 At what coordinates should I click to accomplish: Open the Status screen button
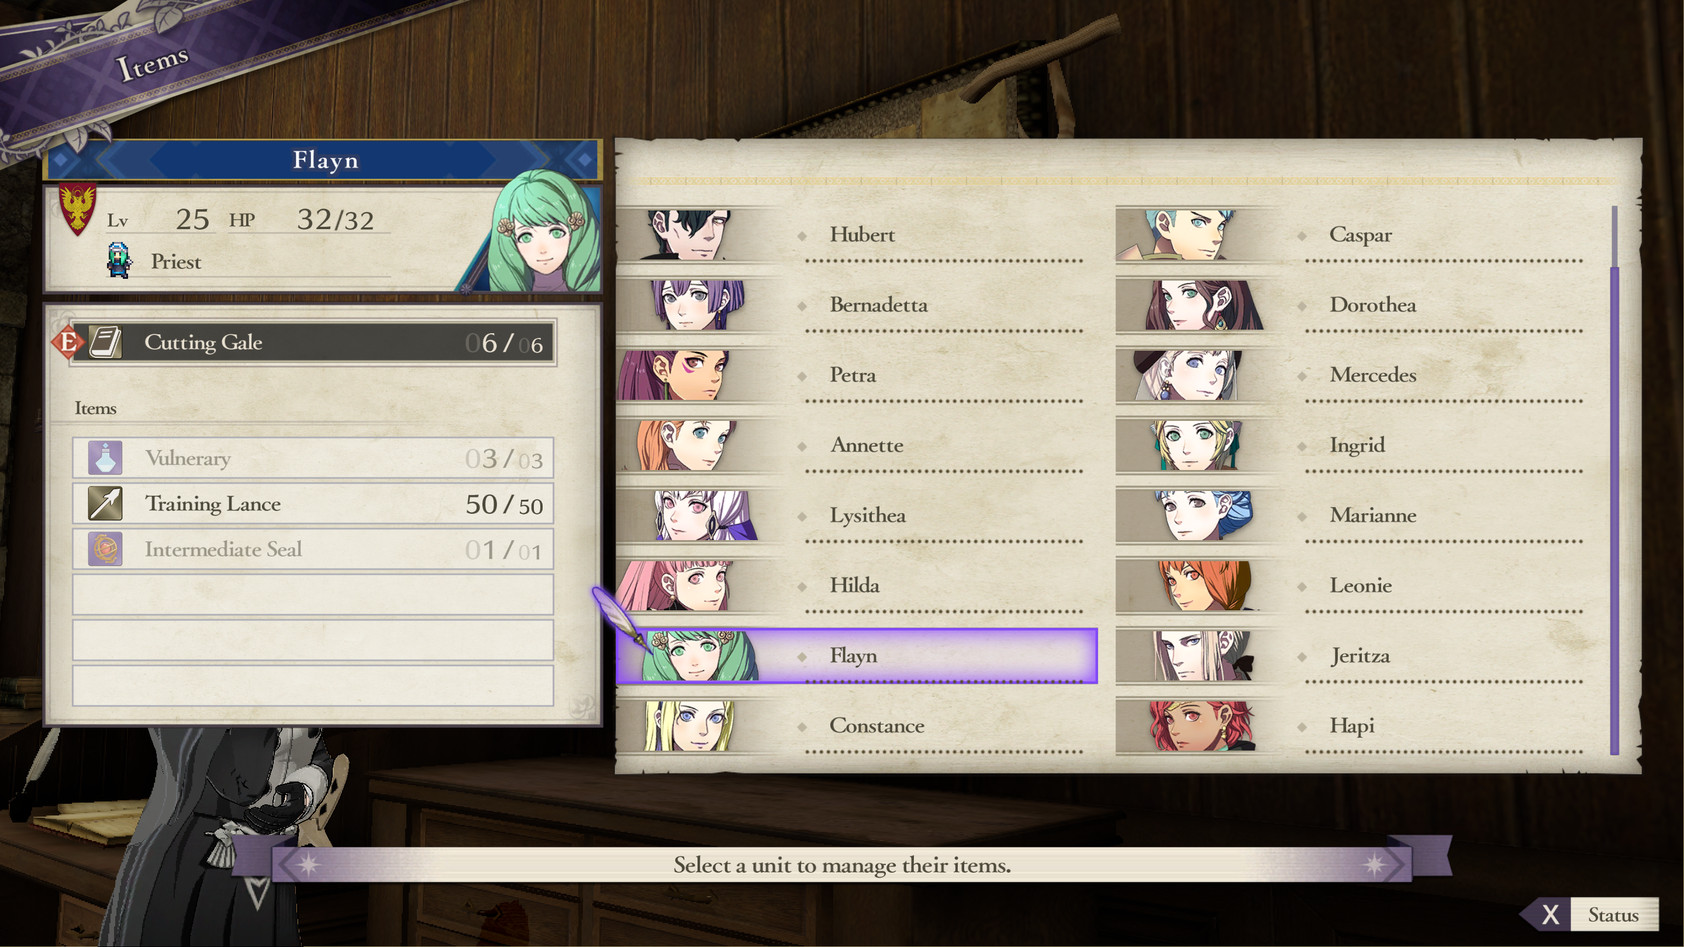coord(1615,913)
